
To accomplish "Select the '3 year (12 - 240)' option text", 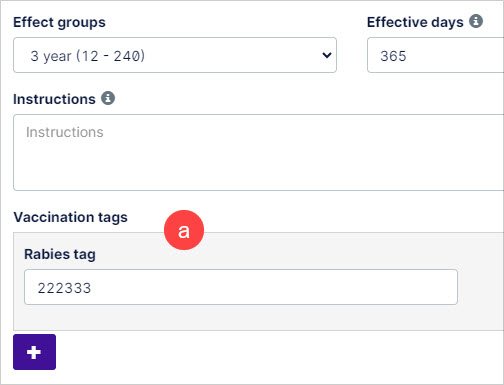I will click(x=88, y=56).
